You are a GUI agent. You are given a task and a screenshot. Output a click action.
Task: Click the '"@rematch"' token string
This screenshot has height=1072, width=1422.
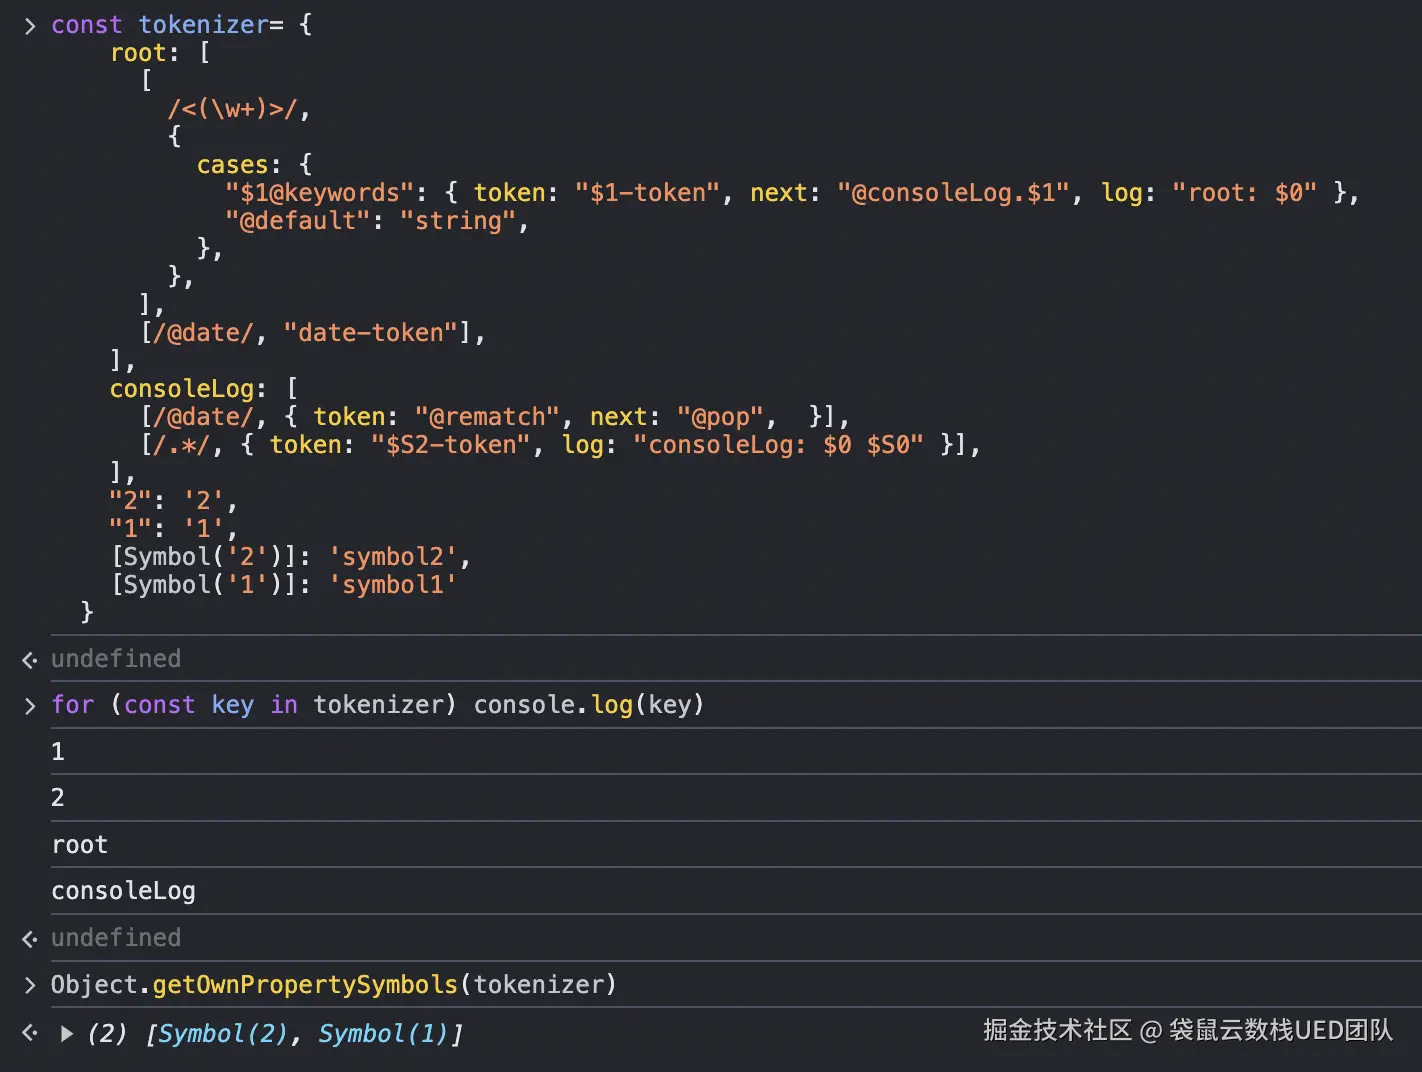487,416
